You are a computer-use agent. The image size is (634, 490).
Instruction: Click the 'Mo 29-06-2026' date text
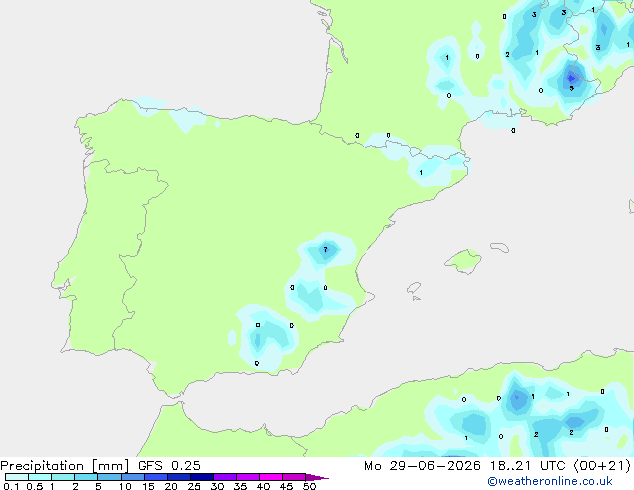click(422, 465)
